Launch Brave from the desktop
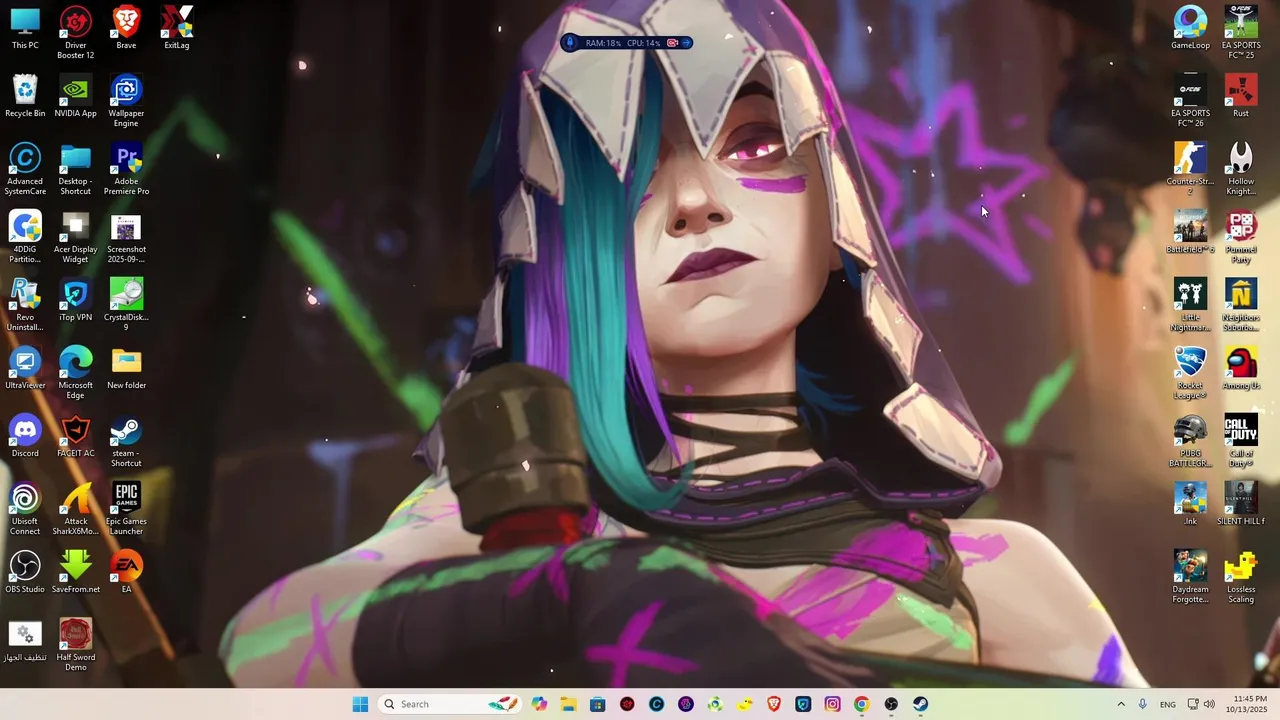 126,28
